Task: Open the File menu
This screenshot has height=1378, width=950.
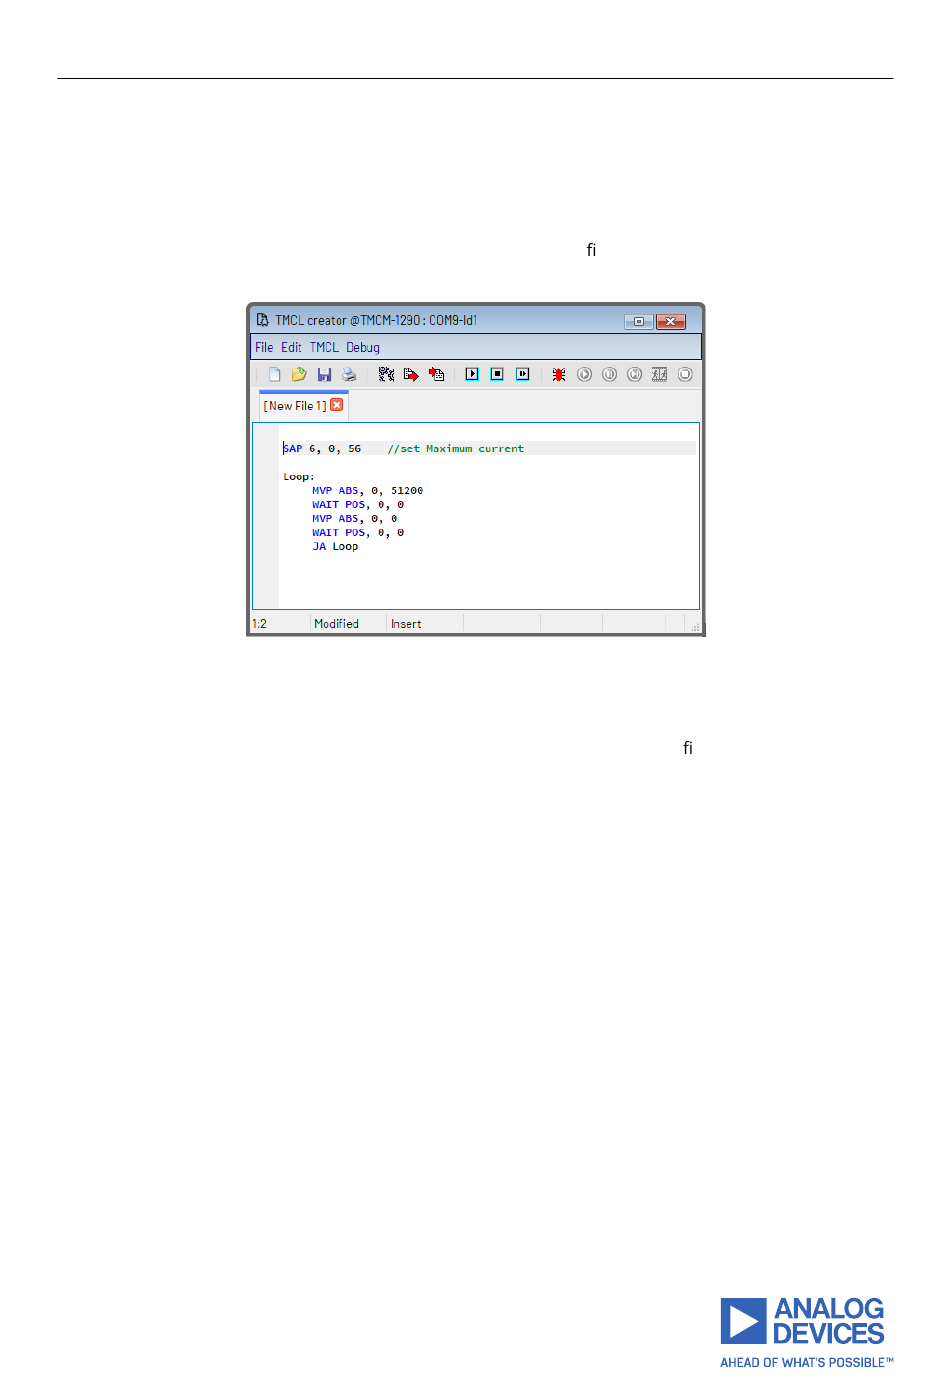Action: [x=264, y=347]
